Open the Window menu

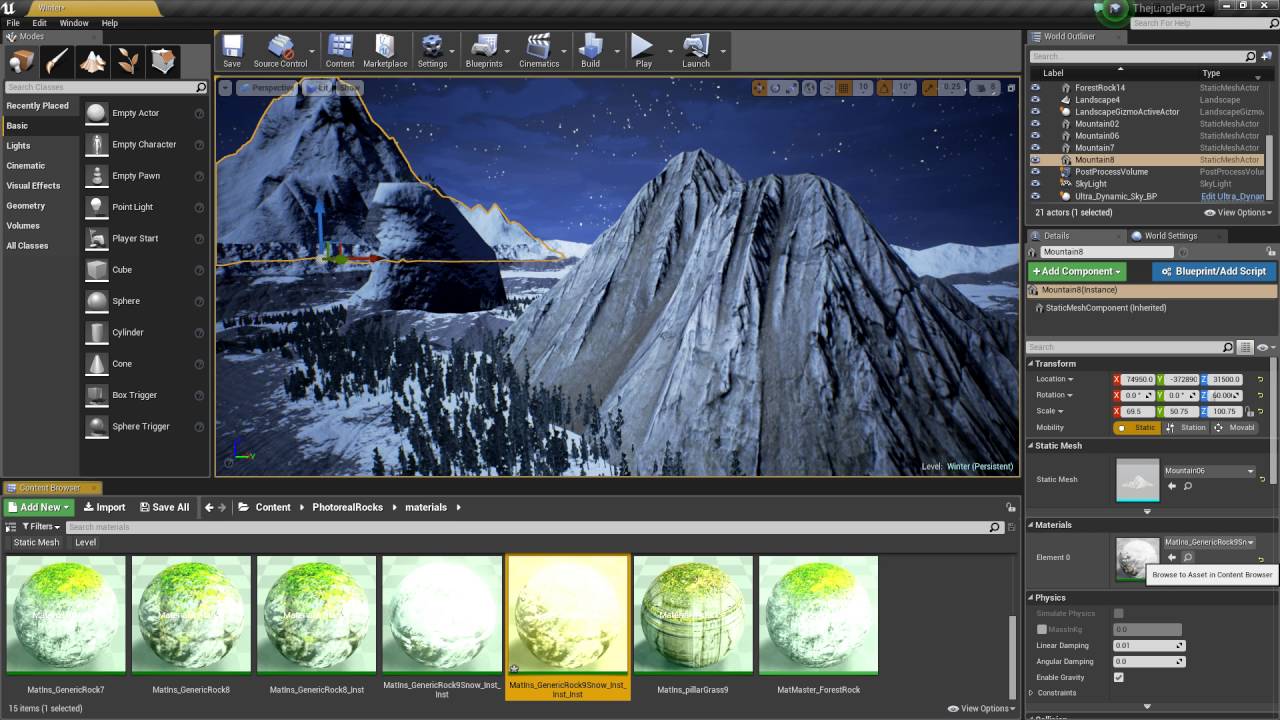click(x=74, y=23)
